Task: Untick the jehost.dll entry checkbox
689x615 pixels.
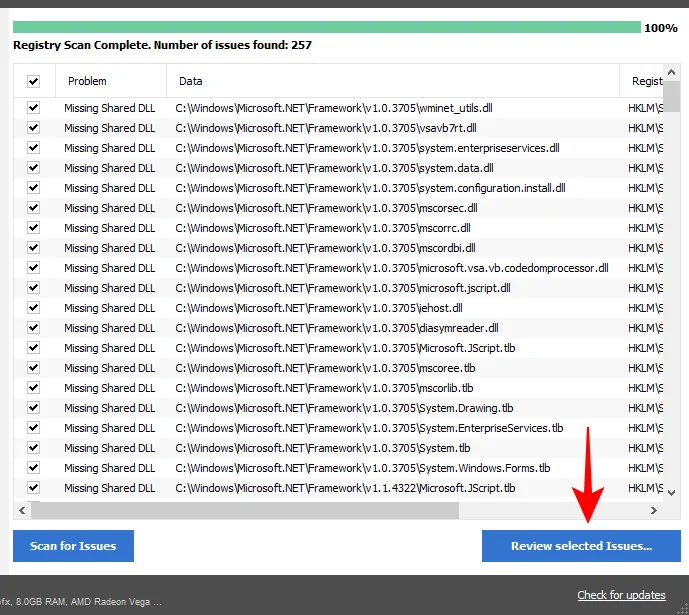Action: 34,308
